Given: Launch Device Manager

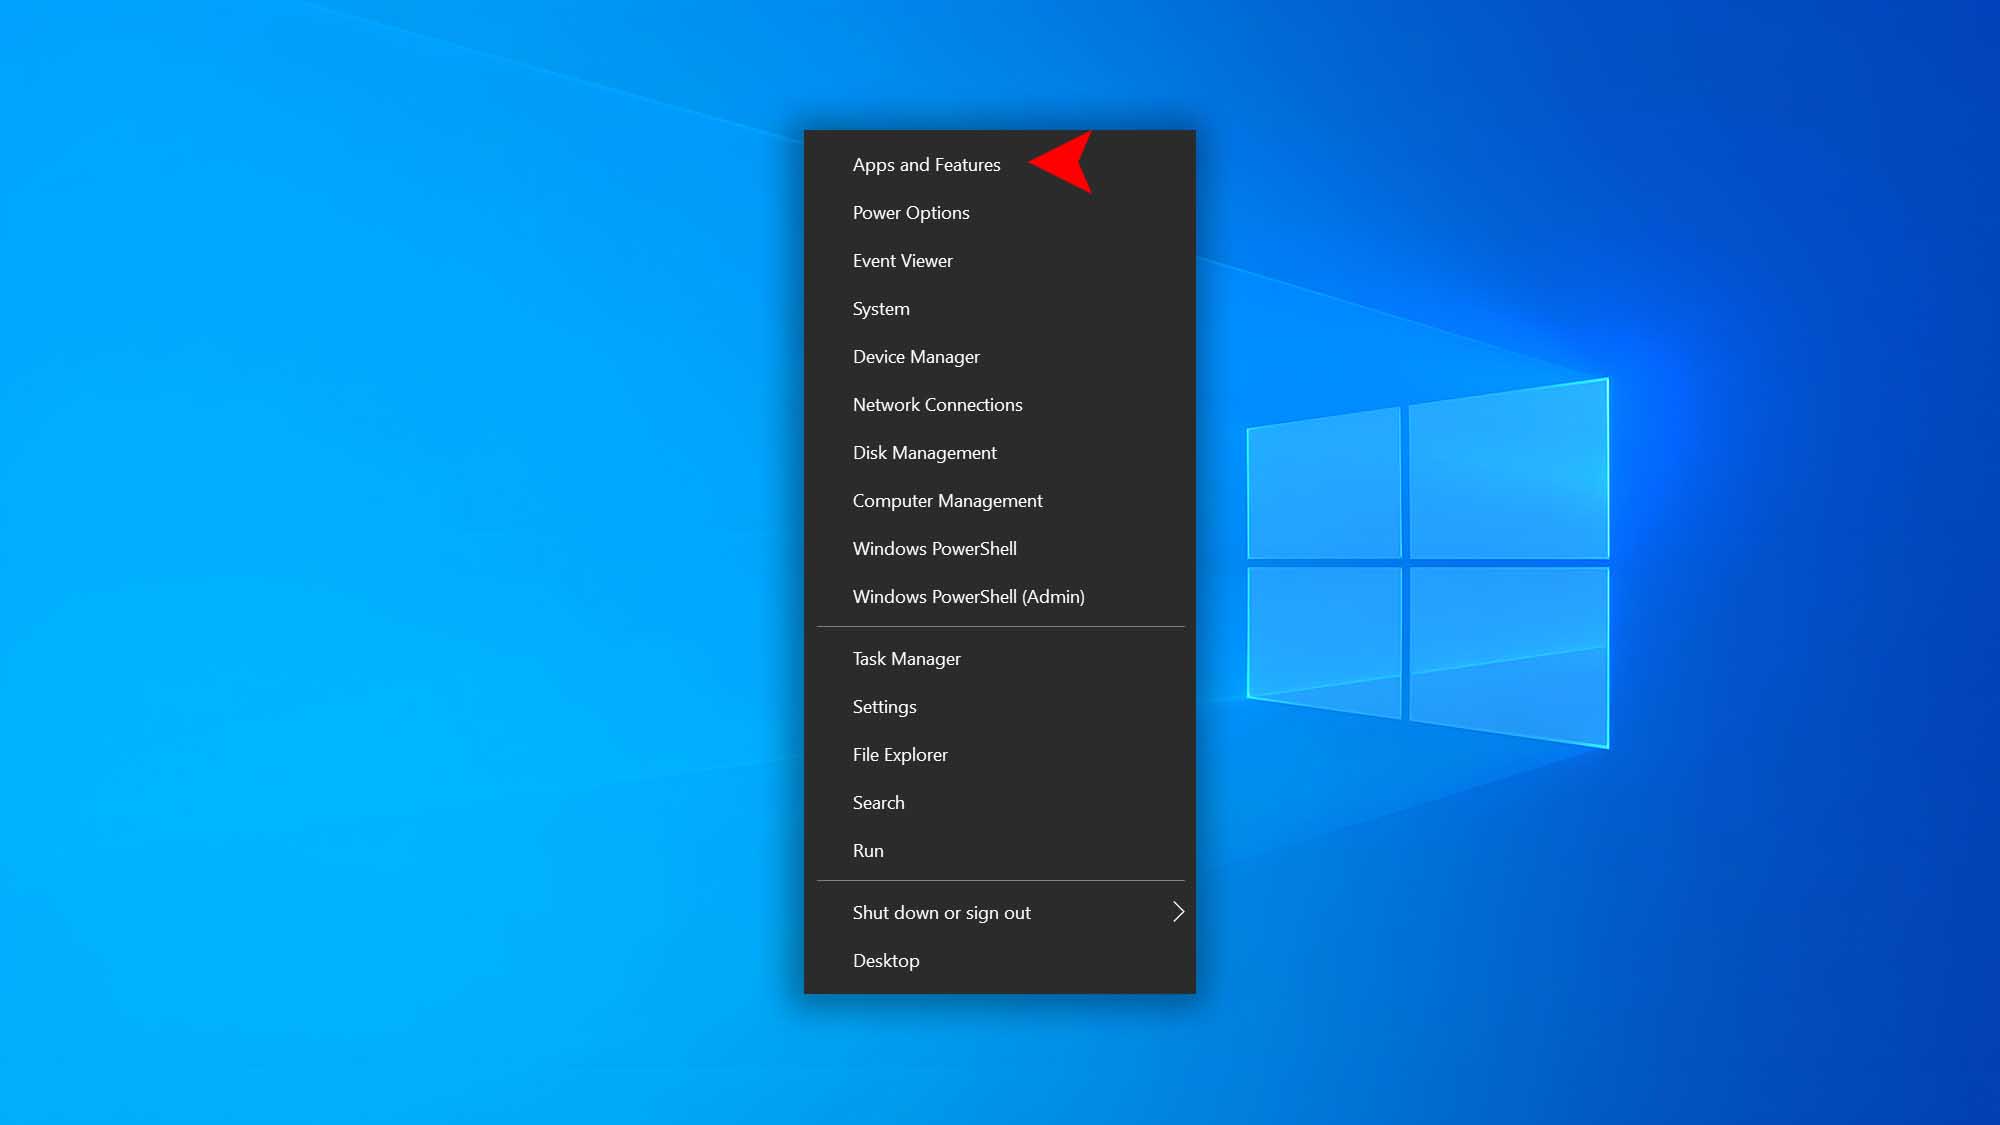Looking at the screenshot, I should (x=999, y=357).
